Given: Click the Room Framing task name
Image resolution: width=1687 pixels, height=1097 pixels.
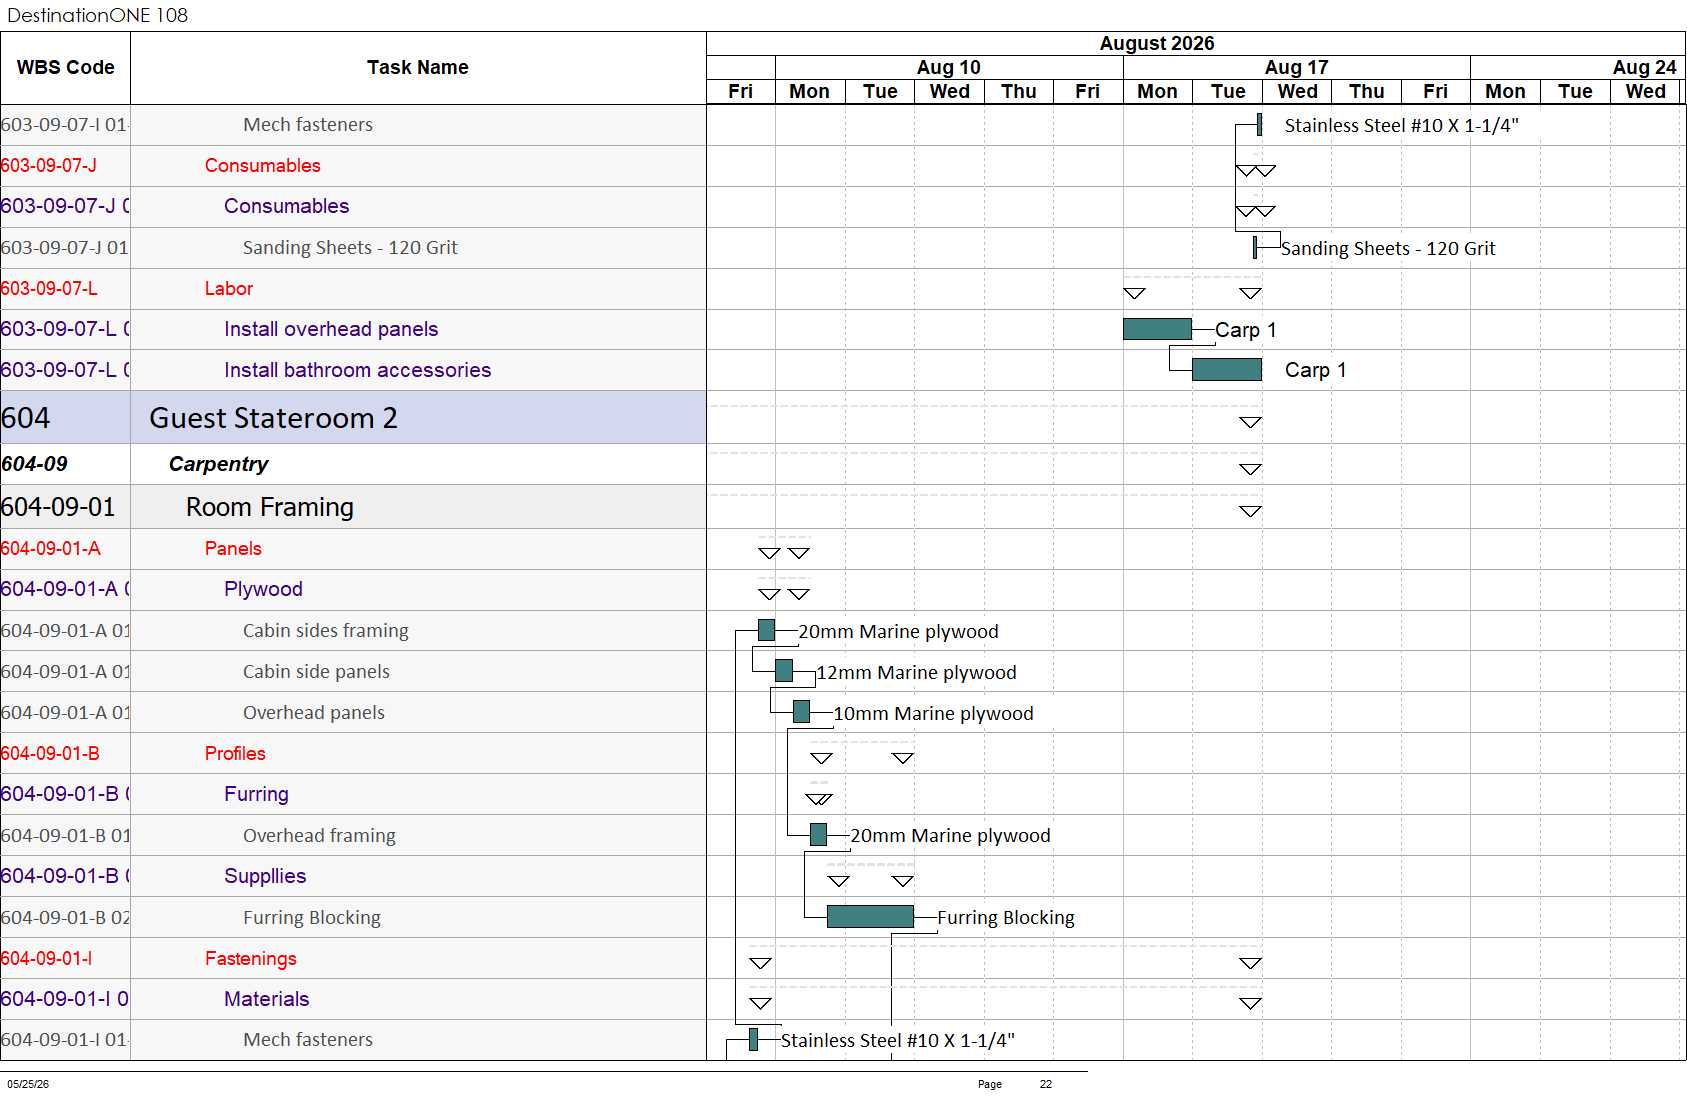Looking at the screenshot, I should point(269,507).
